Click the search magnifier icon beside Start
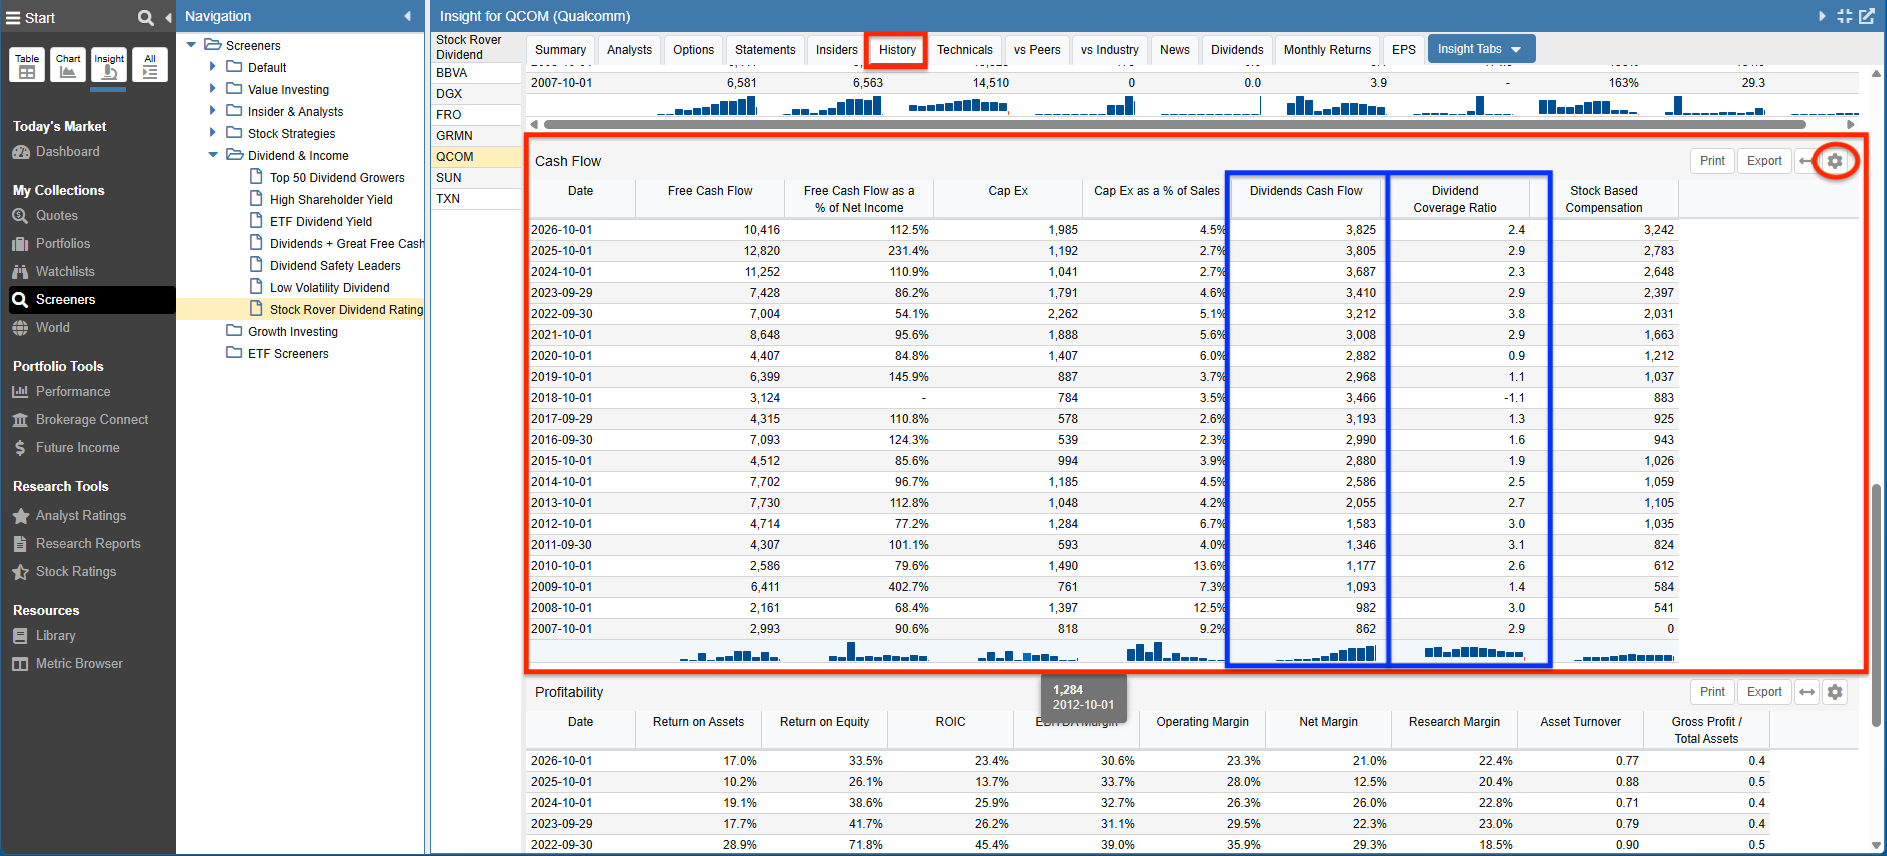Viewport: 1887px width, 856px height. 146,18
